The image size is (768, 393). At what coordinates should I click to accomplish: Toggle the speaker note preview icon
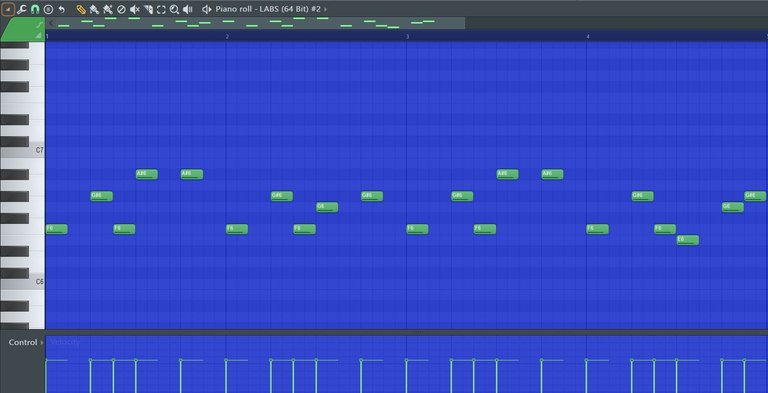click(207, 9)
